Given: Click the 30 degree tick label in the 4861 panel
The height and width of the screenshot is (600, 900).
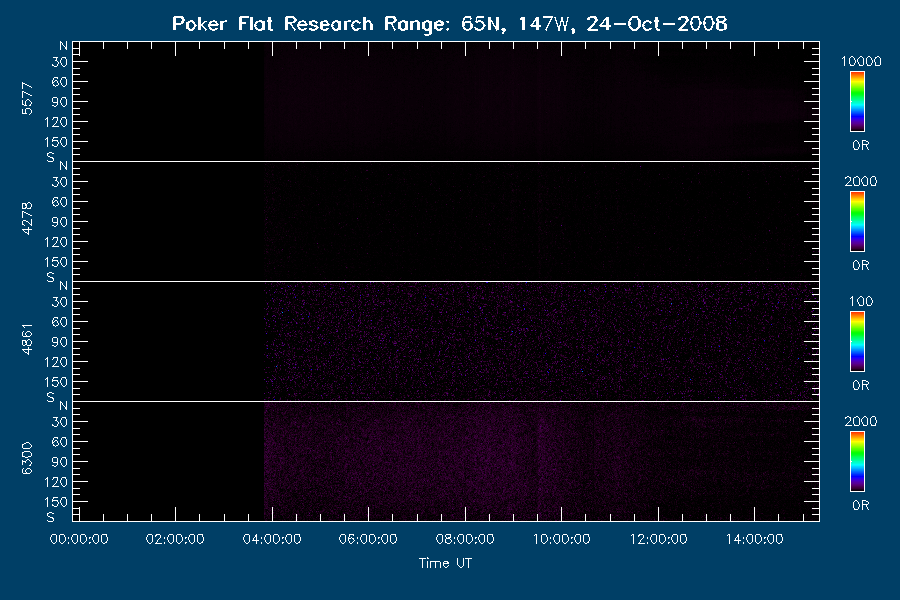Looking at the screenshot, I should 60,302.
